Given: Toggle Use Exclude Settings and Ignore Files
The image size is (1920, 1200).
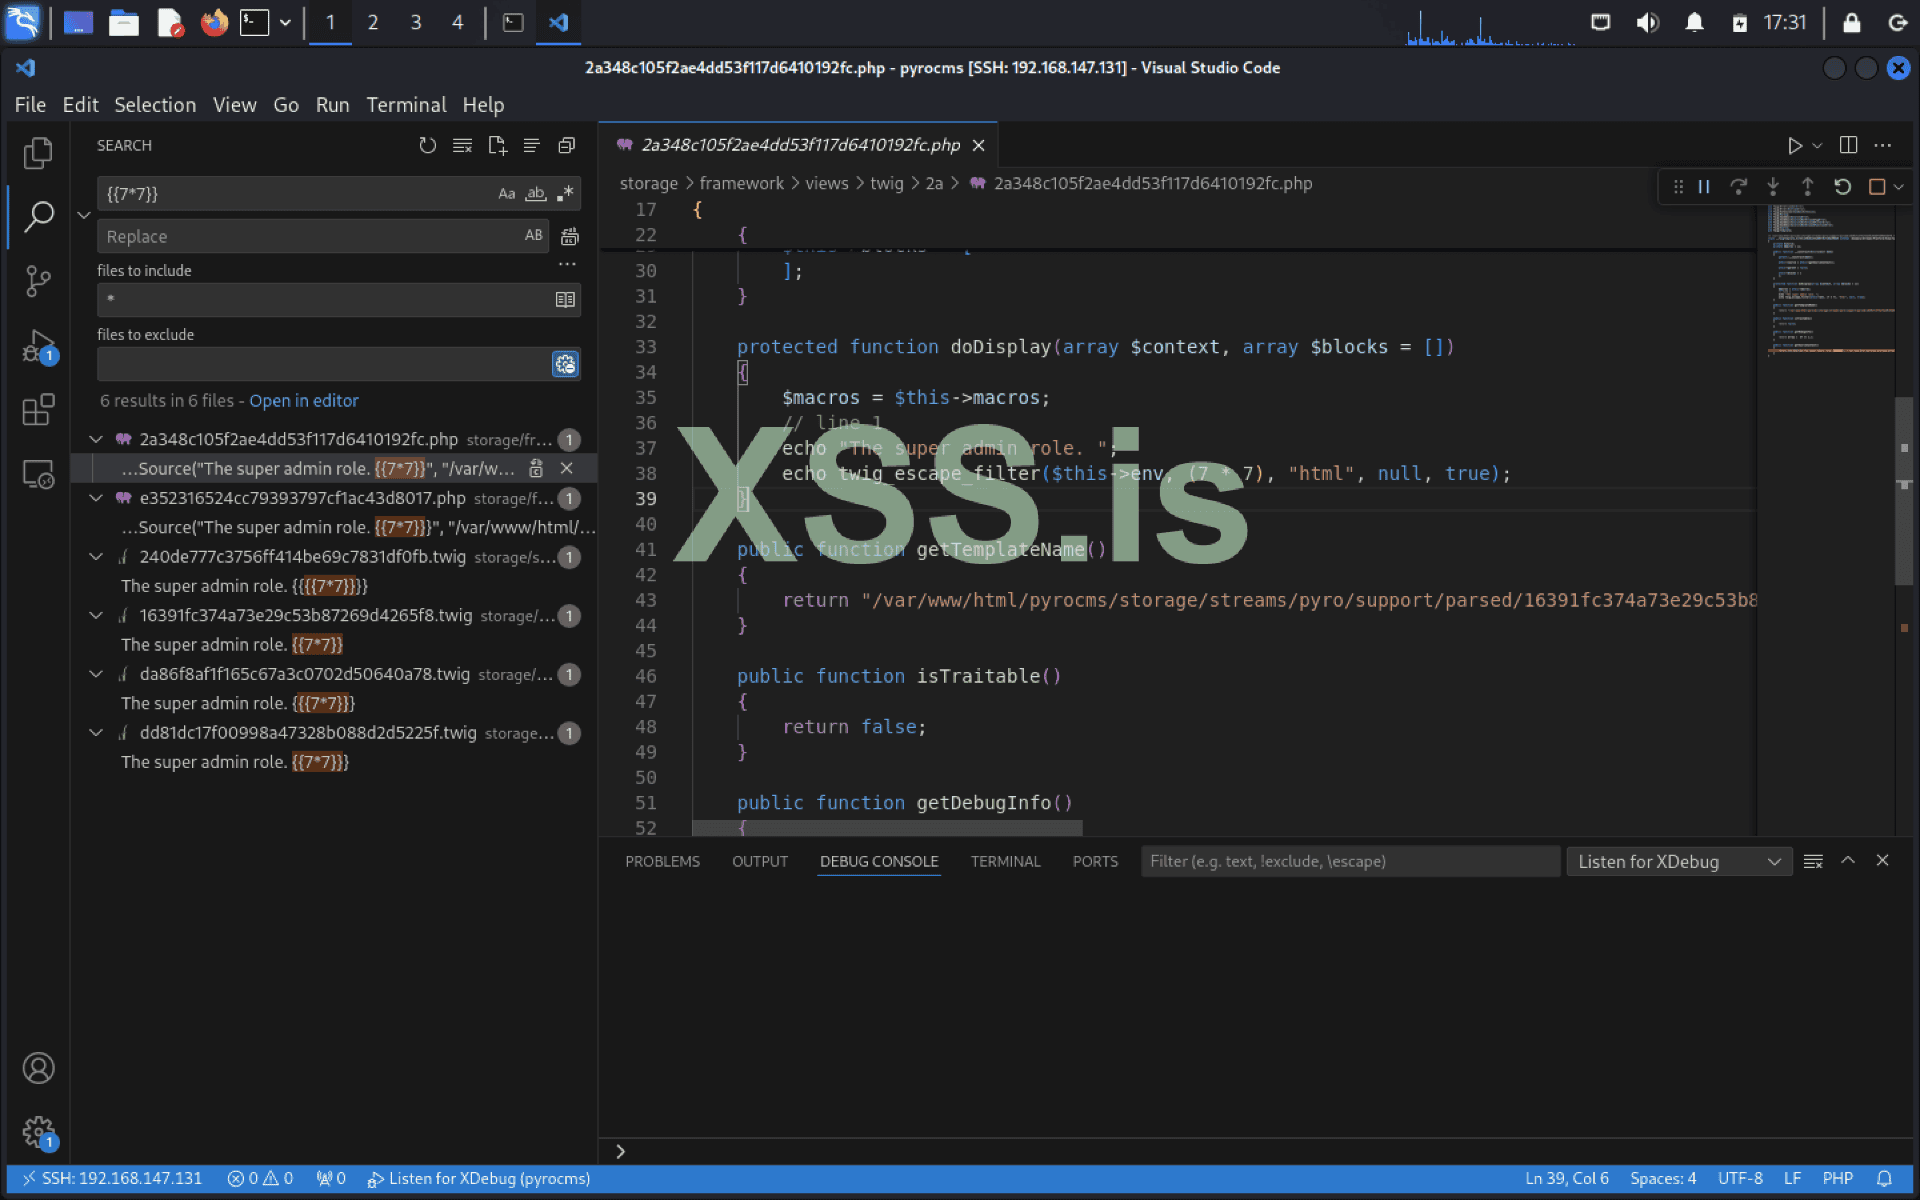Looking at the screenshot, I should (x=565, y=365).
